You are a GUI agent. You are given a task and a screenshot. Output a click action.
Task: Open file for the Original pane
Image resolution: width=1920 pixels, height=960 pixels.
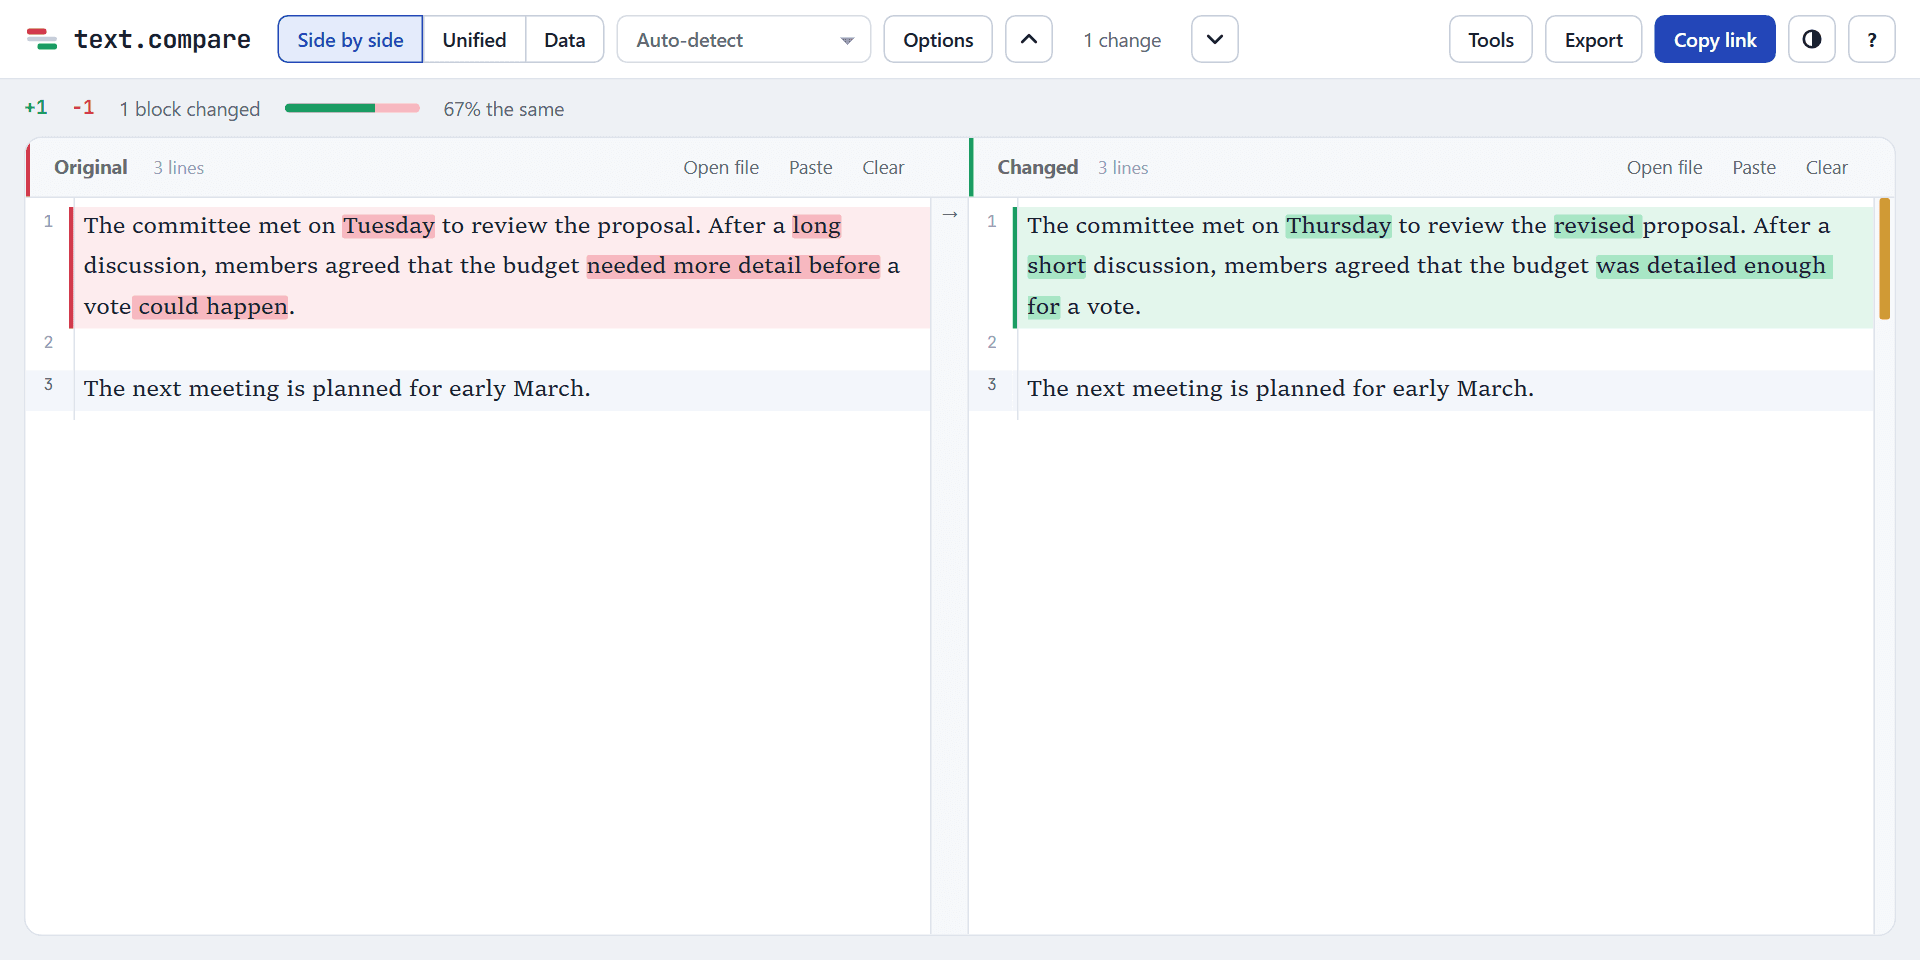[x=721, y=168]
